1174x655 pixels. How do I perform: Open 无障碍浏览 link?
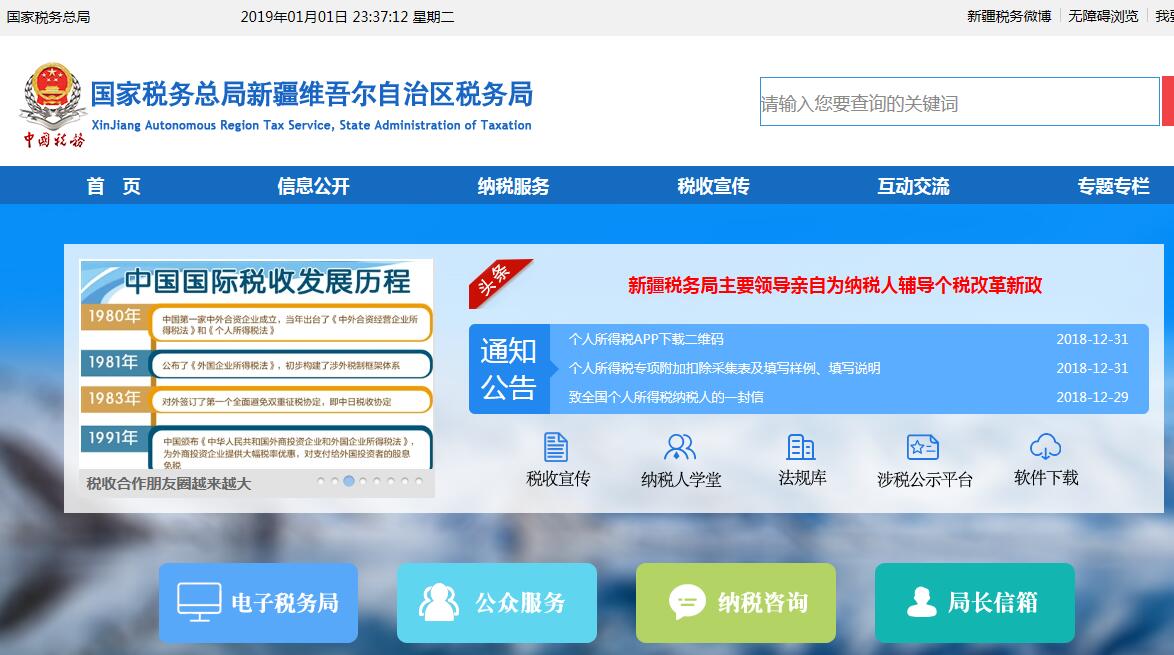coord(1103,16)
